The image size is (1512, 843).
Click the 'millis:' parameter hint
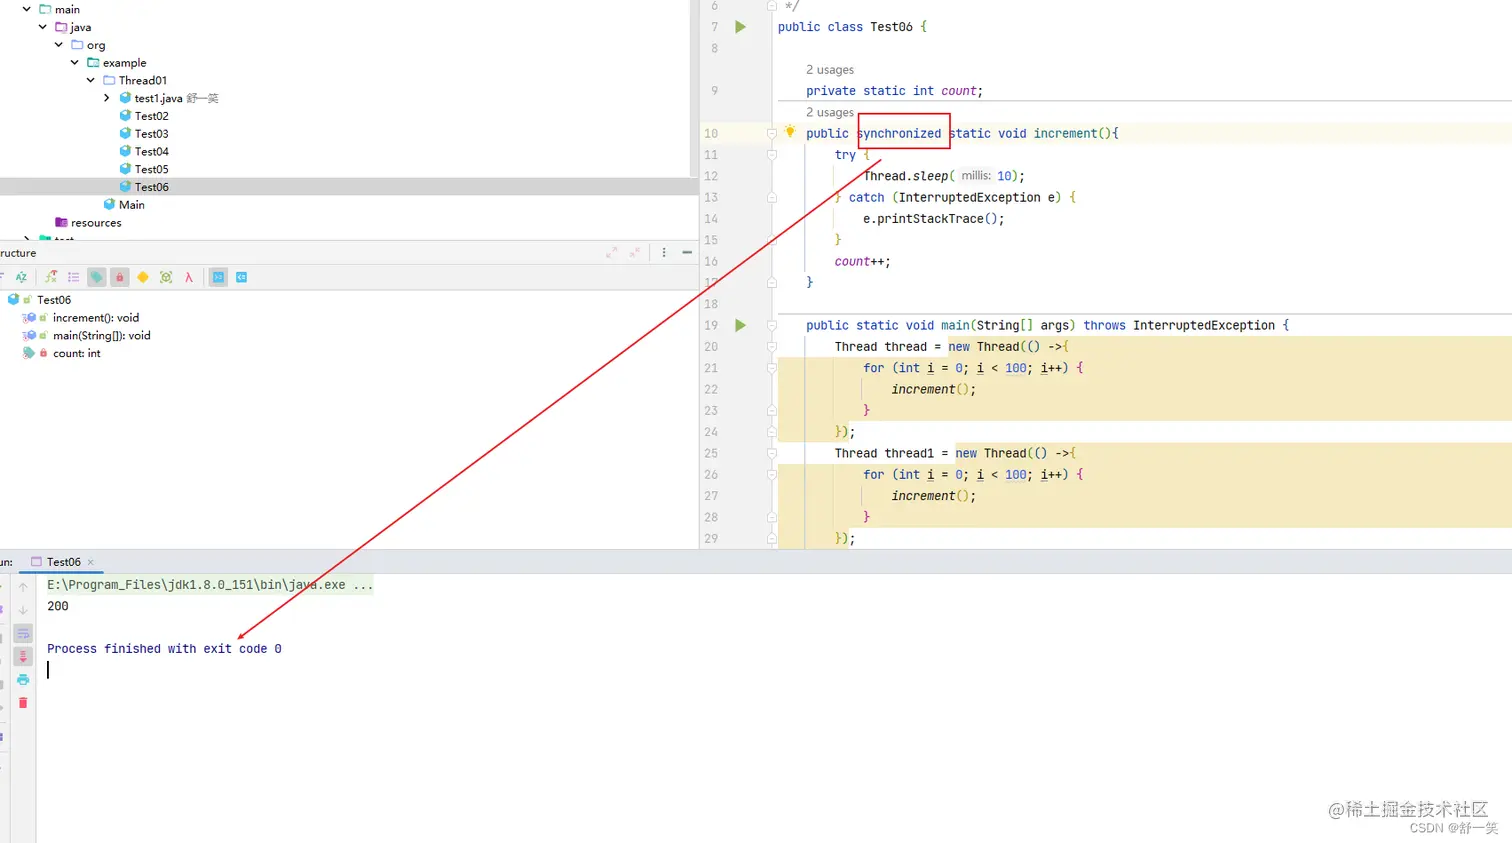point(976,176)
